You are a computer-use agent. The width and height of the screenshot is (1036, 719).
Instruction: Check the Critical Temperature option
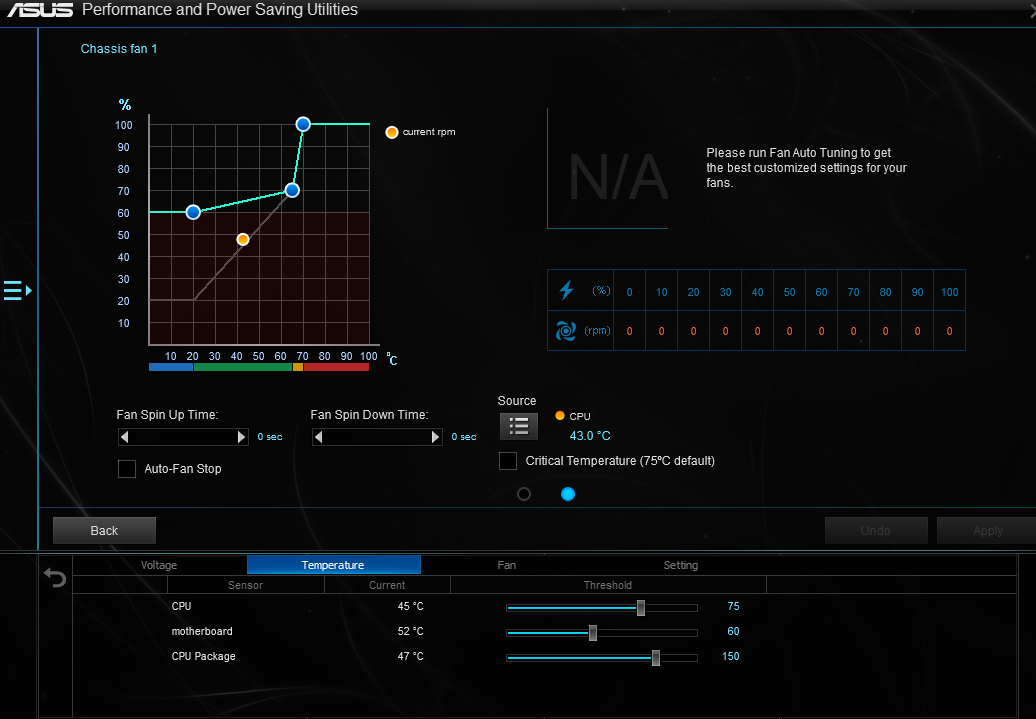pos(507,461)
